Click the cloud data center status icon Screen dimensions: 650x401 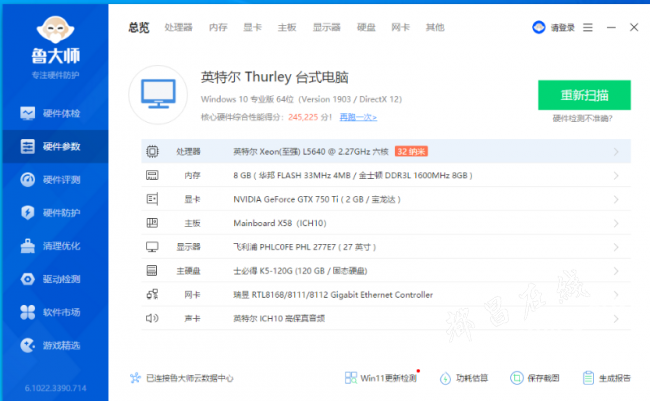pos(135,378)
